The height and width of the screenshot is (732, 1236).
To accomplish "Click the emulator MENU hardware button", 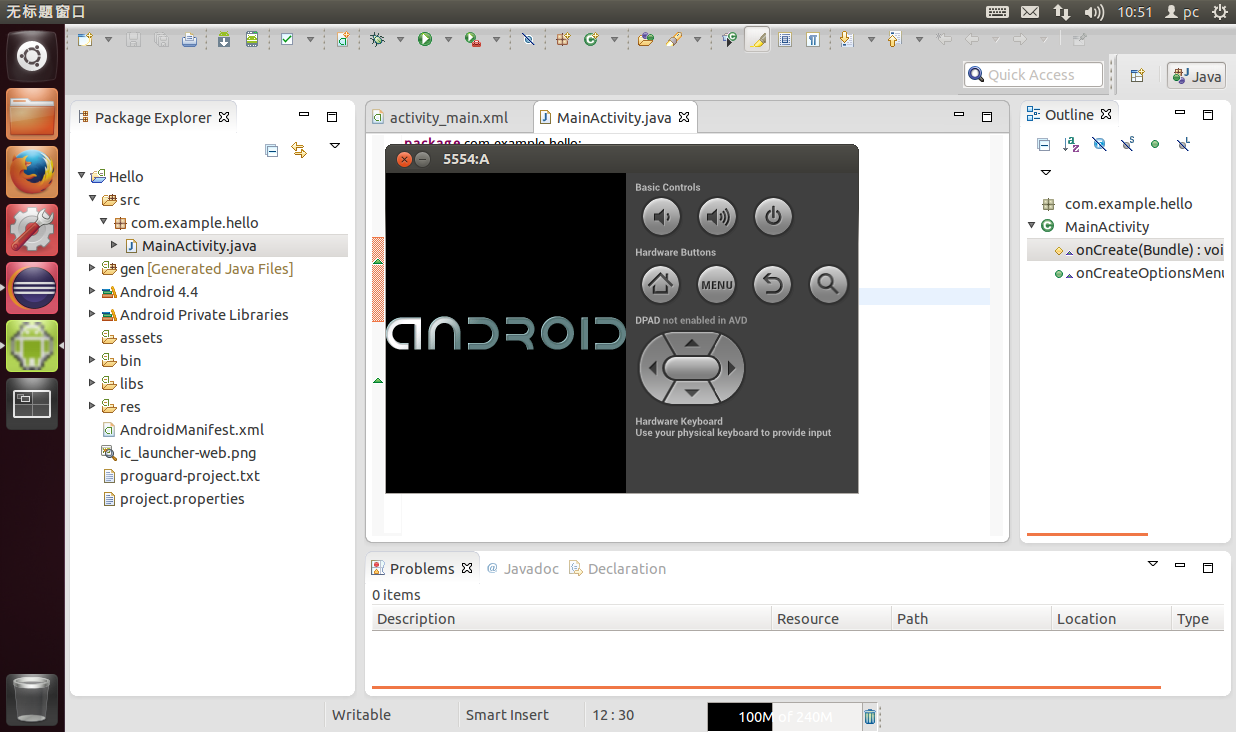I will pyautogui.click(x=717, y=285).
